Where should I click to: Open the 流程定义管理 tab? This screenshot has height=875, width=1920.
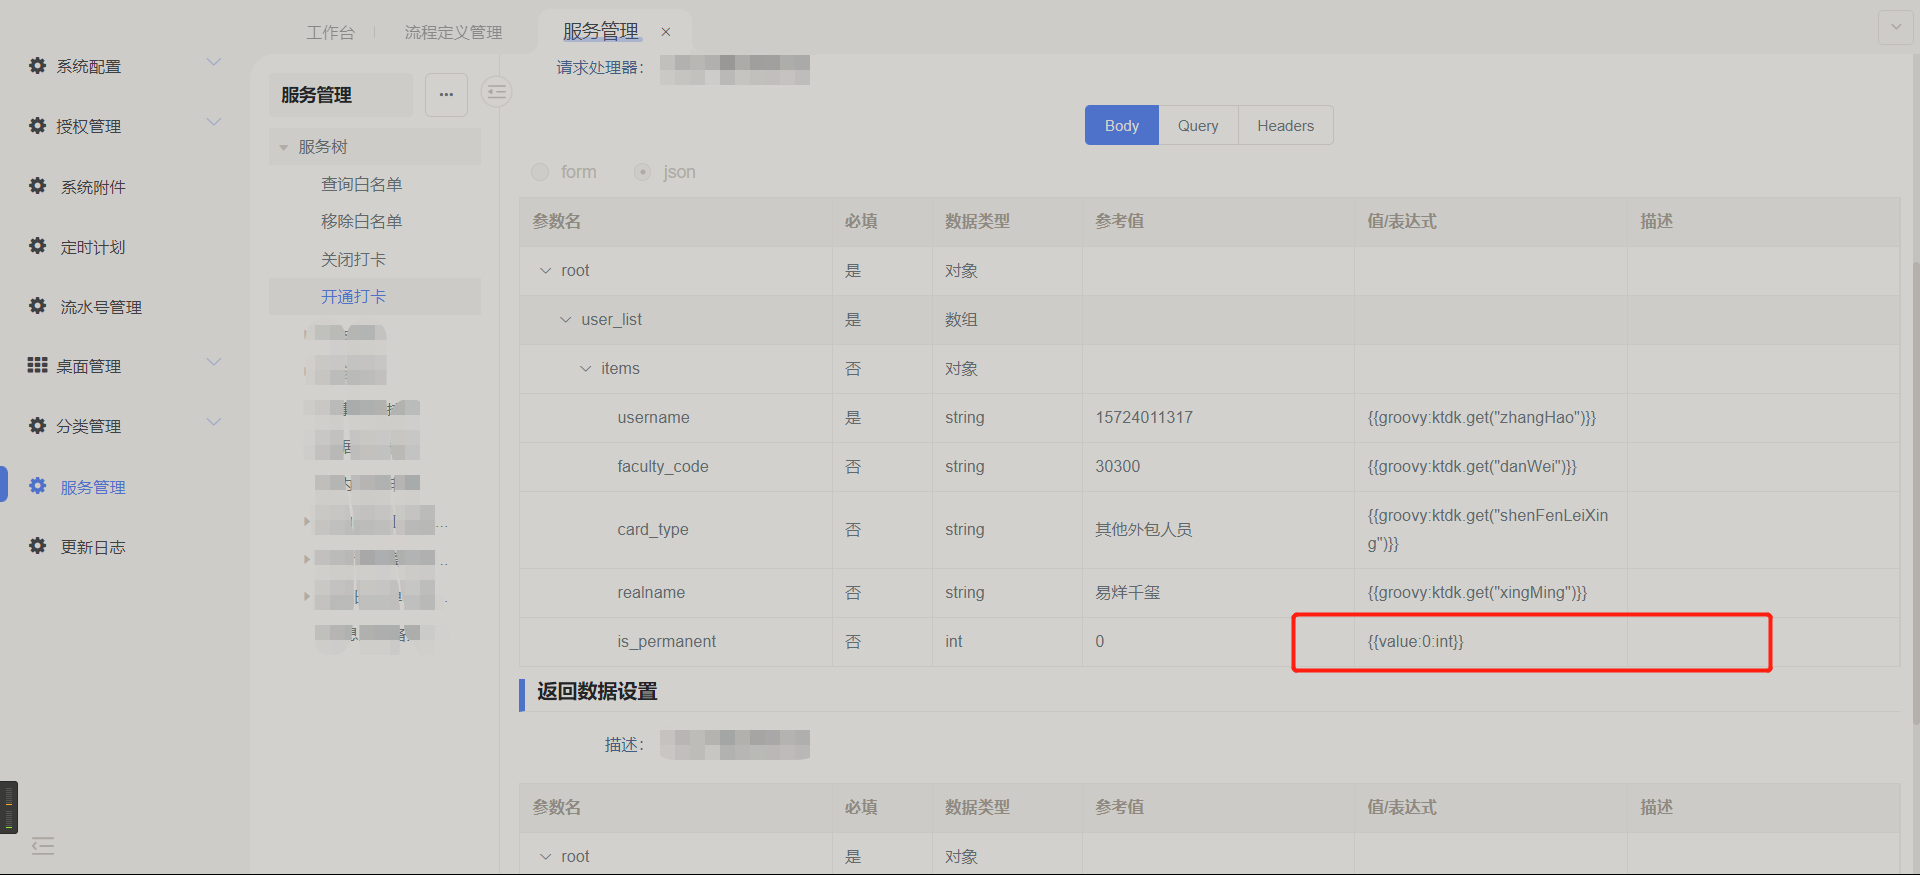[453, 33]
